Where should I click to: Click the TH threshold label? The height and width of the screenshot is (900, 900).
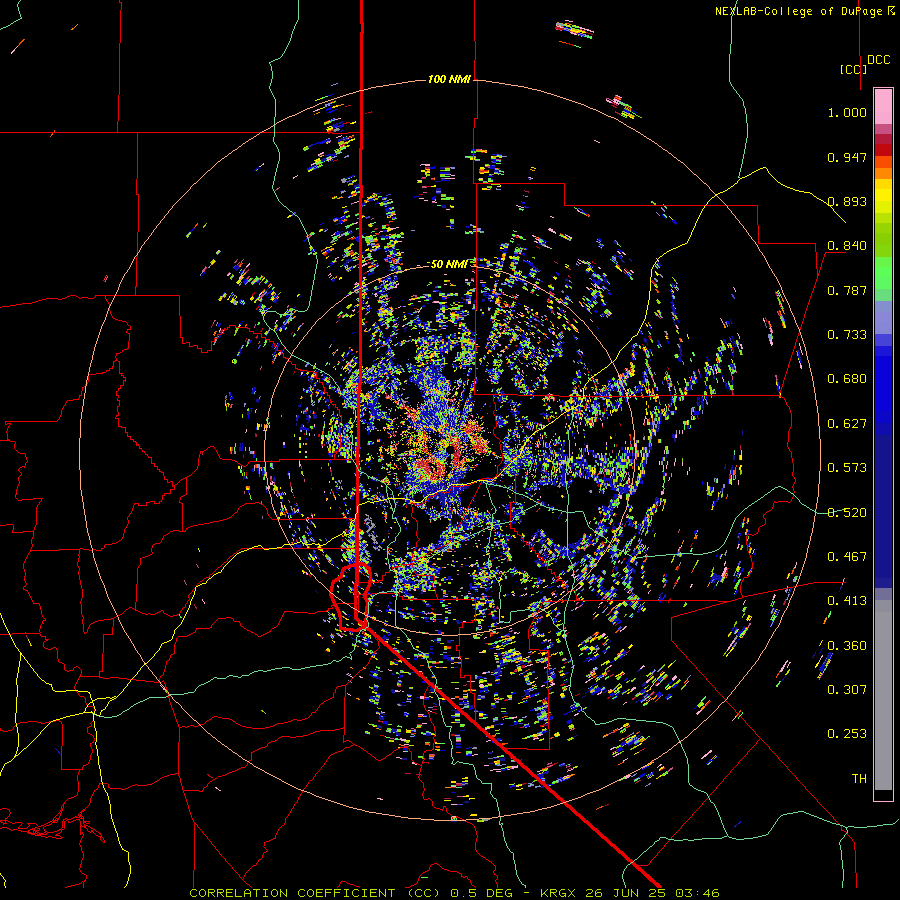859,779
